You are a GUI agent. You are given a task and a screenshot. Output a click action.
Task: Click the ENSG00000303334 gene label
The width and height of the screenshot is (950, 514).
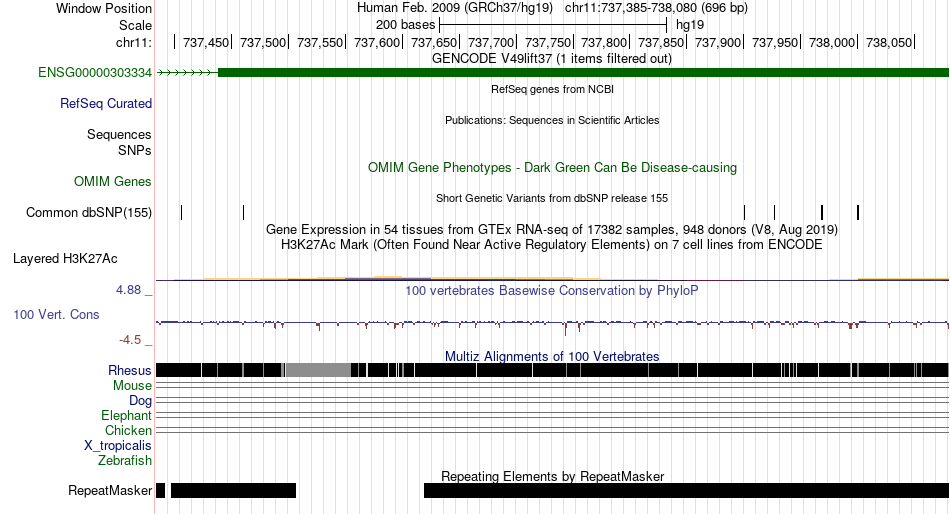95,73
